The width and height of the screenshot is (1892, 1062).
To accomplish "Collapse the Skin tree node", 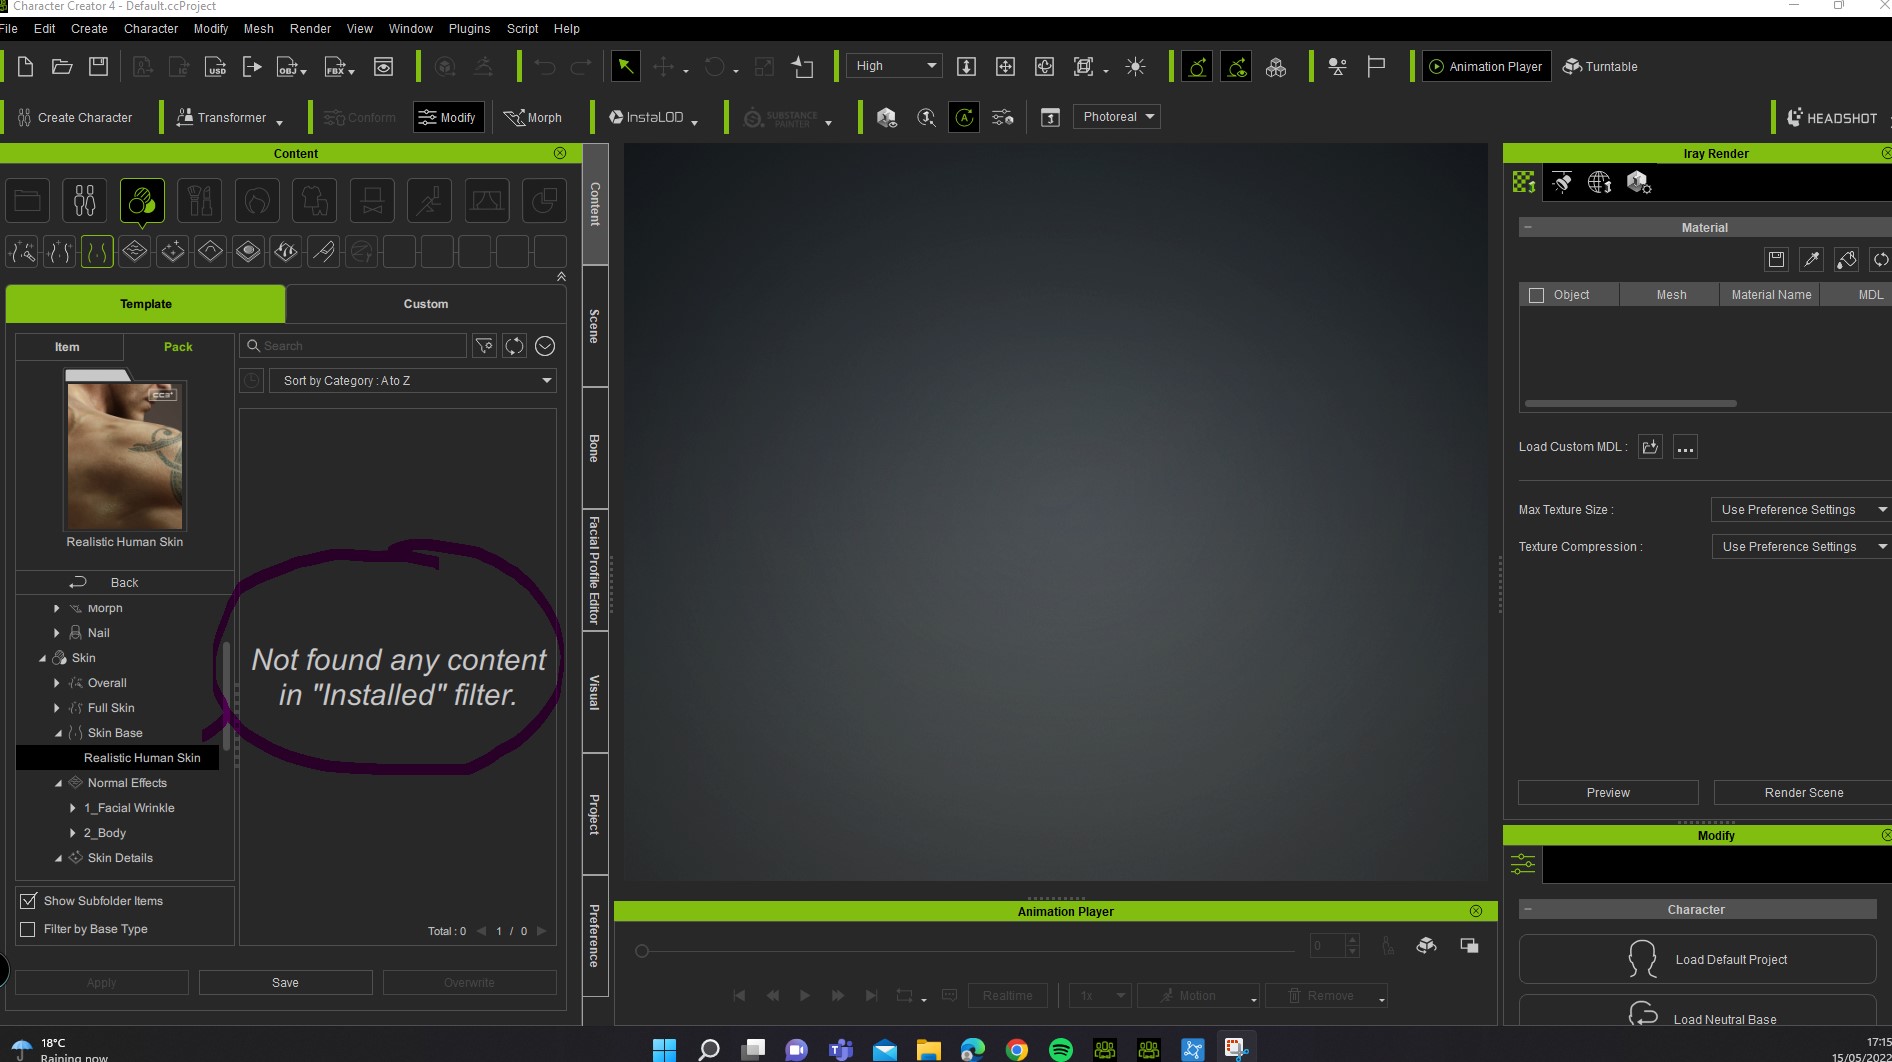I will click(43, 658).
